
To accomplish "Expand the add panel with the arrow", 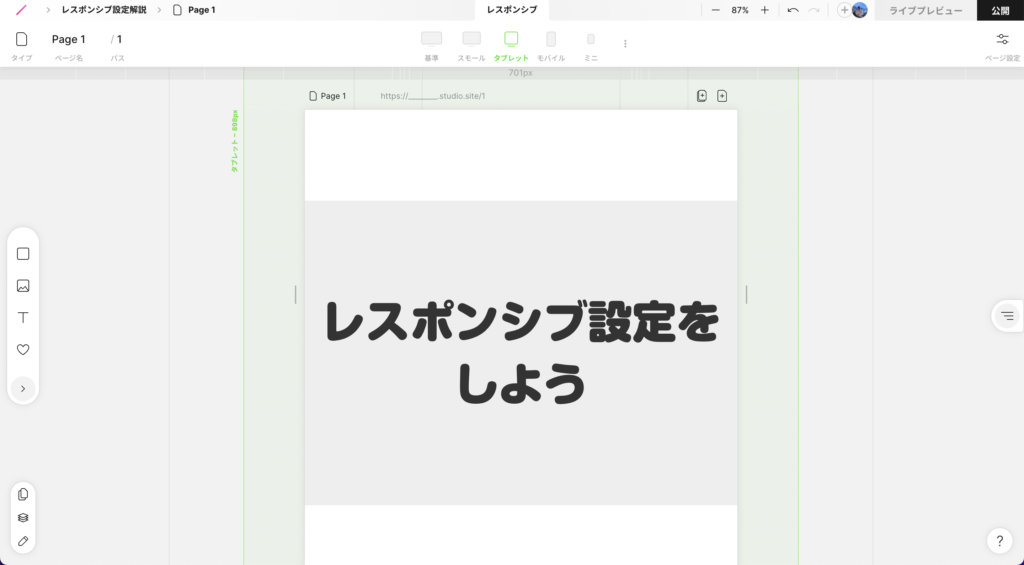I will click(23, 389).
